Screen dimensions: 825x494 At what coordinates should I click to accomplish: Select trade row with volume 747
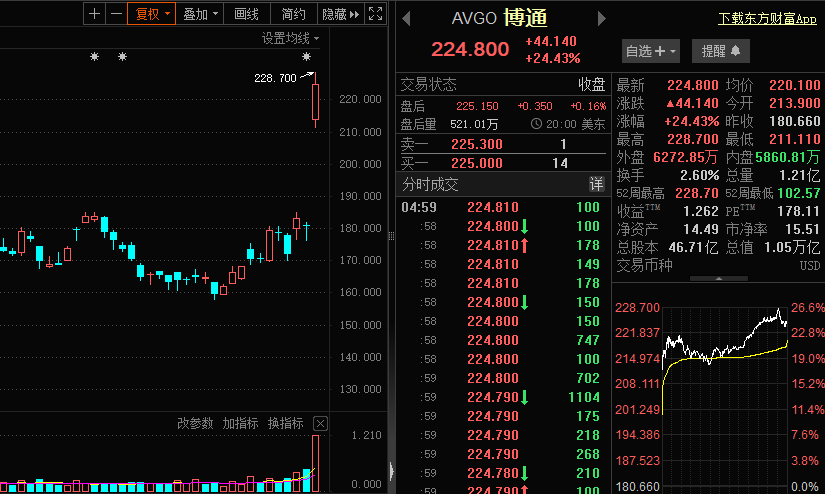pos(501,340)
